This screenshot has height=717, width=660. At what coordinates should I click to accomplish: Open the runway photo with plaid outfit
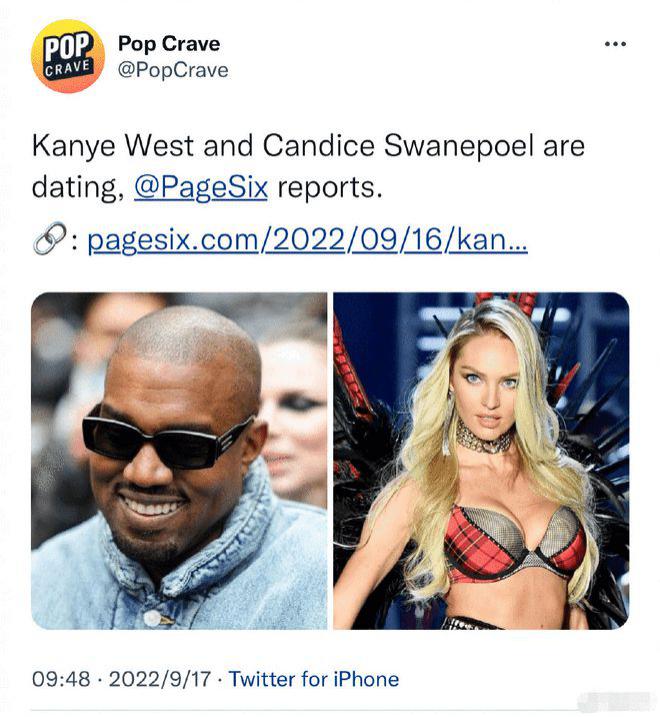pyautogui.click(x=481, y=461)
